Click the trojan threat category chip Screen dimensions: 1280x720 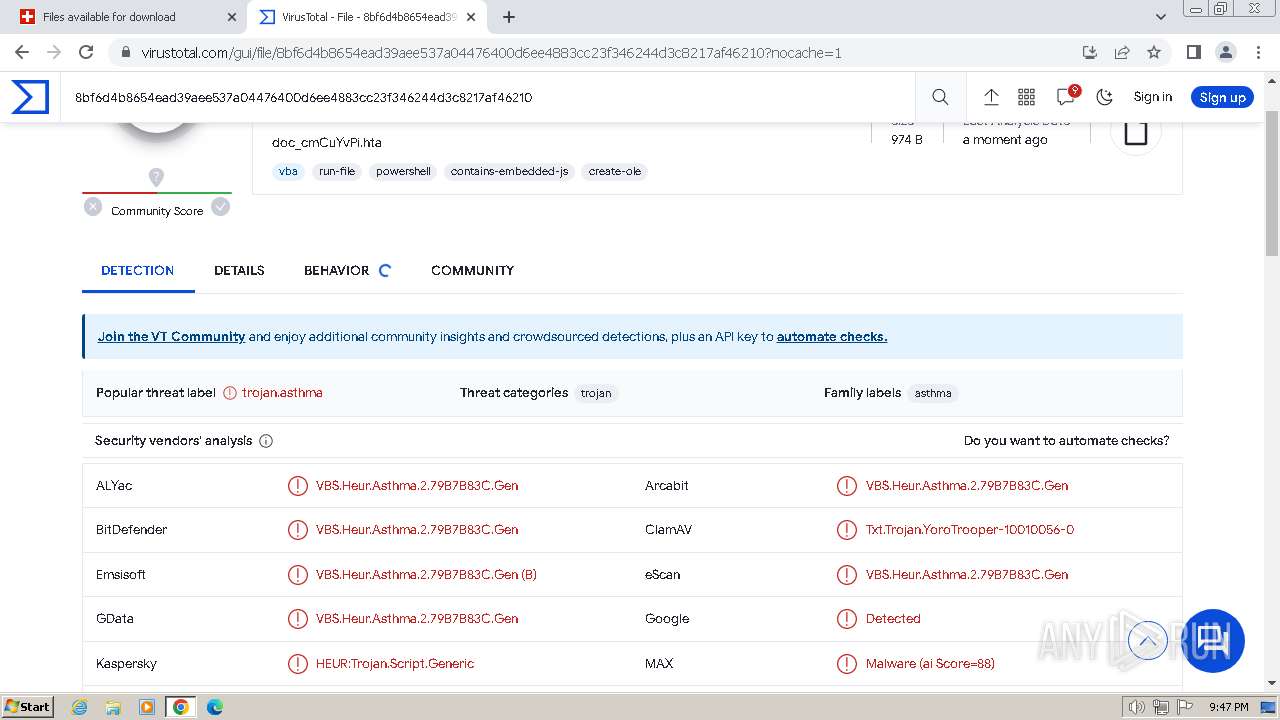coord(596,393)
